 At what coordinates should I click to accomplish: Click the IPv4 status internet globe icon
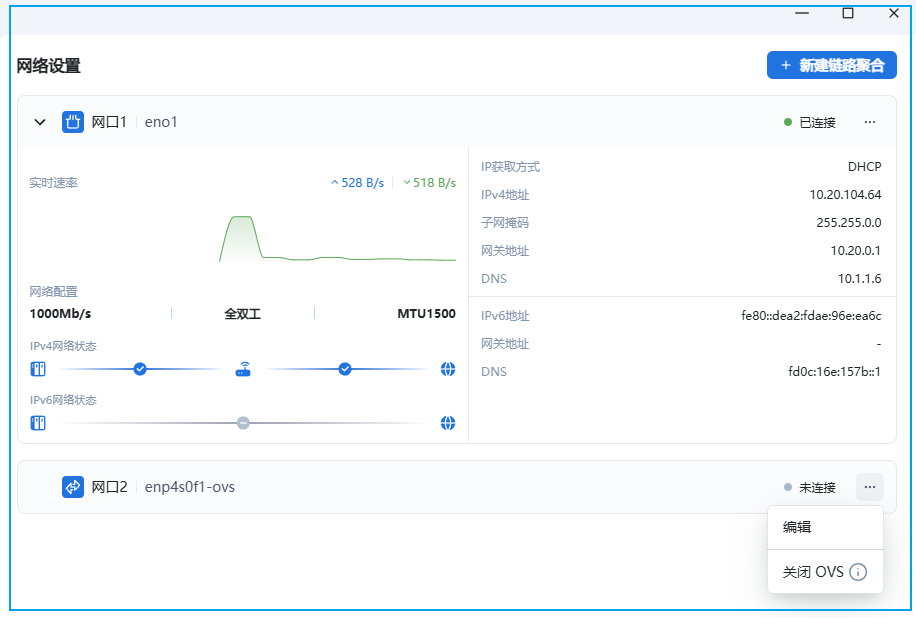[448, 369]
